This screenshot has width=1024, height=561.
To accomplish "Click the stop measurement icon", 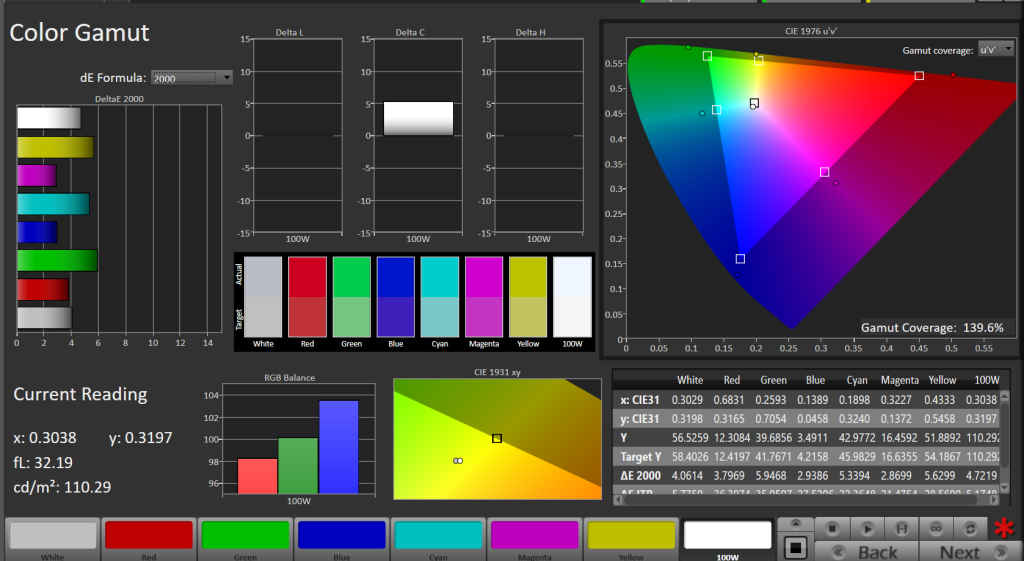I will pyautogui.click(x=831, y=527).
